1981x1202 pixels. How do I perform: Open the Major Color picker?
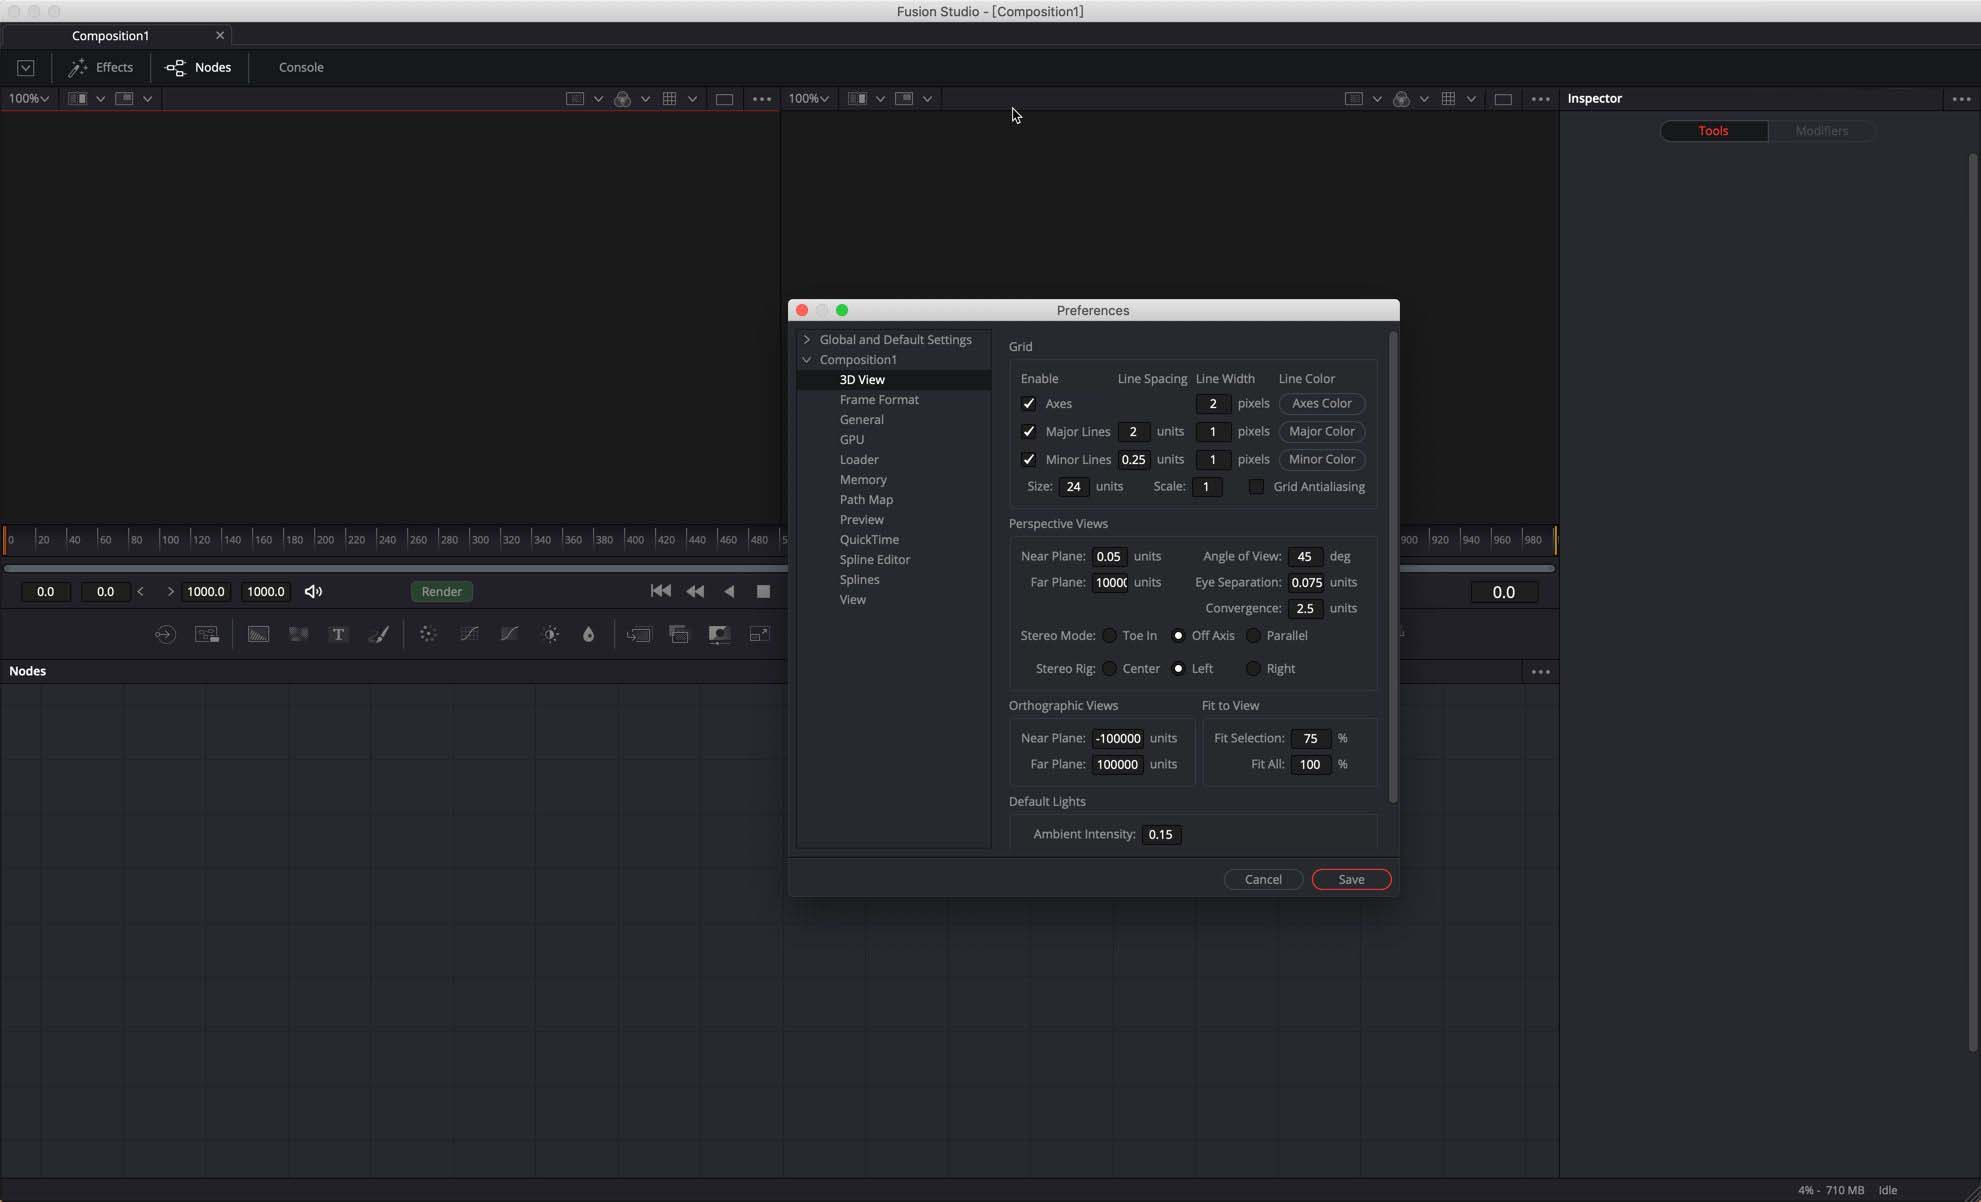(1321, 432)
